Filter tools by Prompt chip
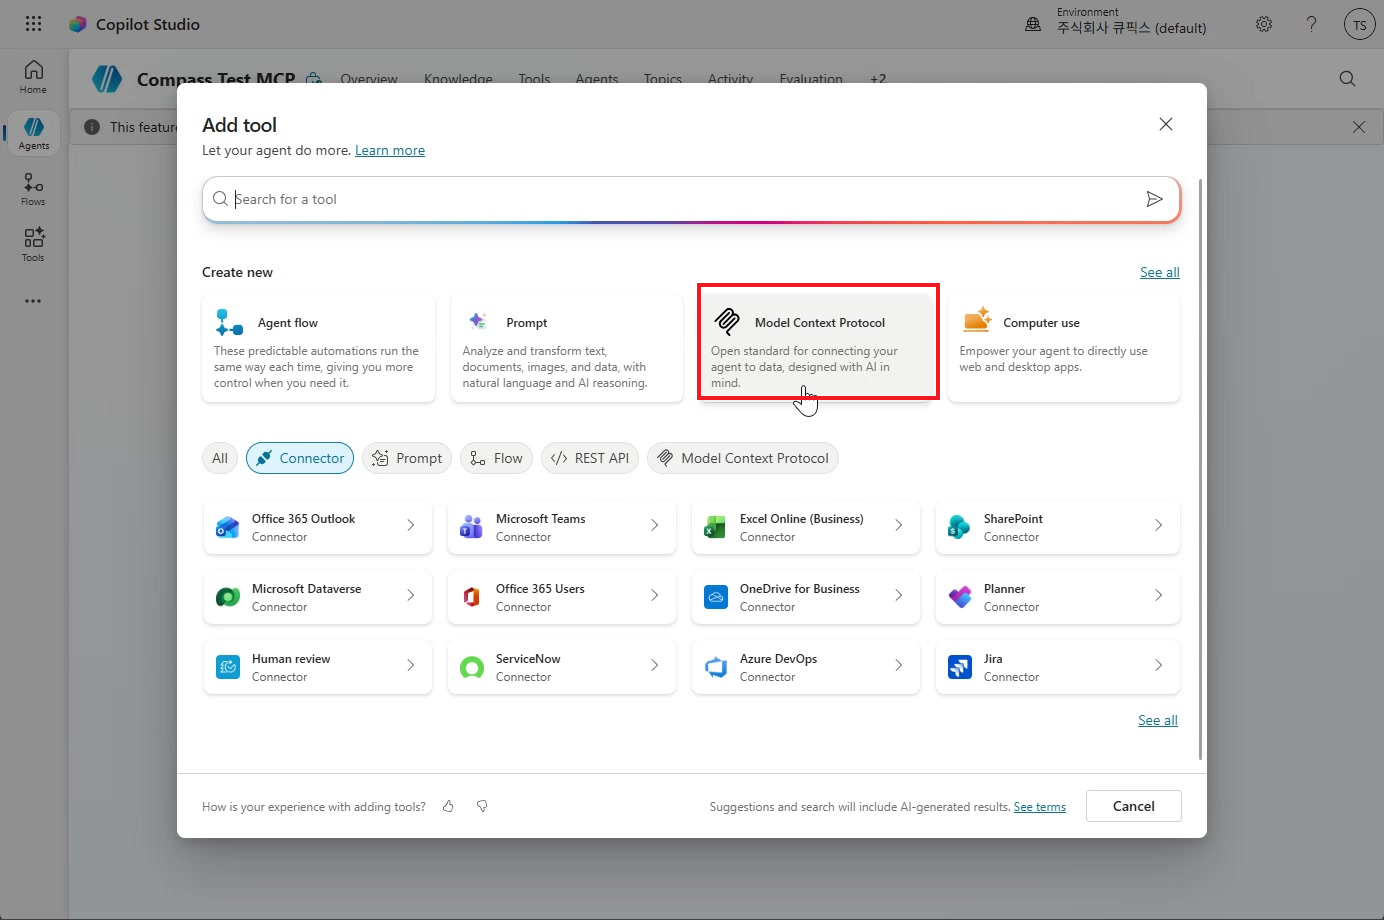 407,458
